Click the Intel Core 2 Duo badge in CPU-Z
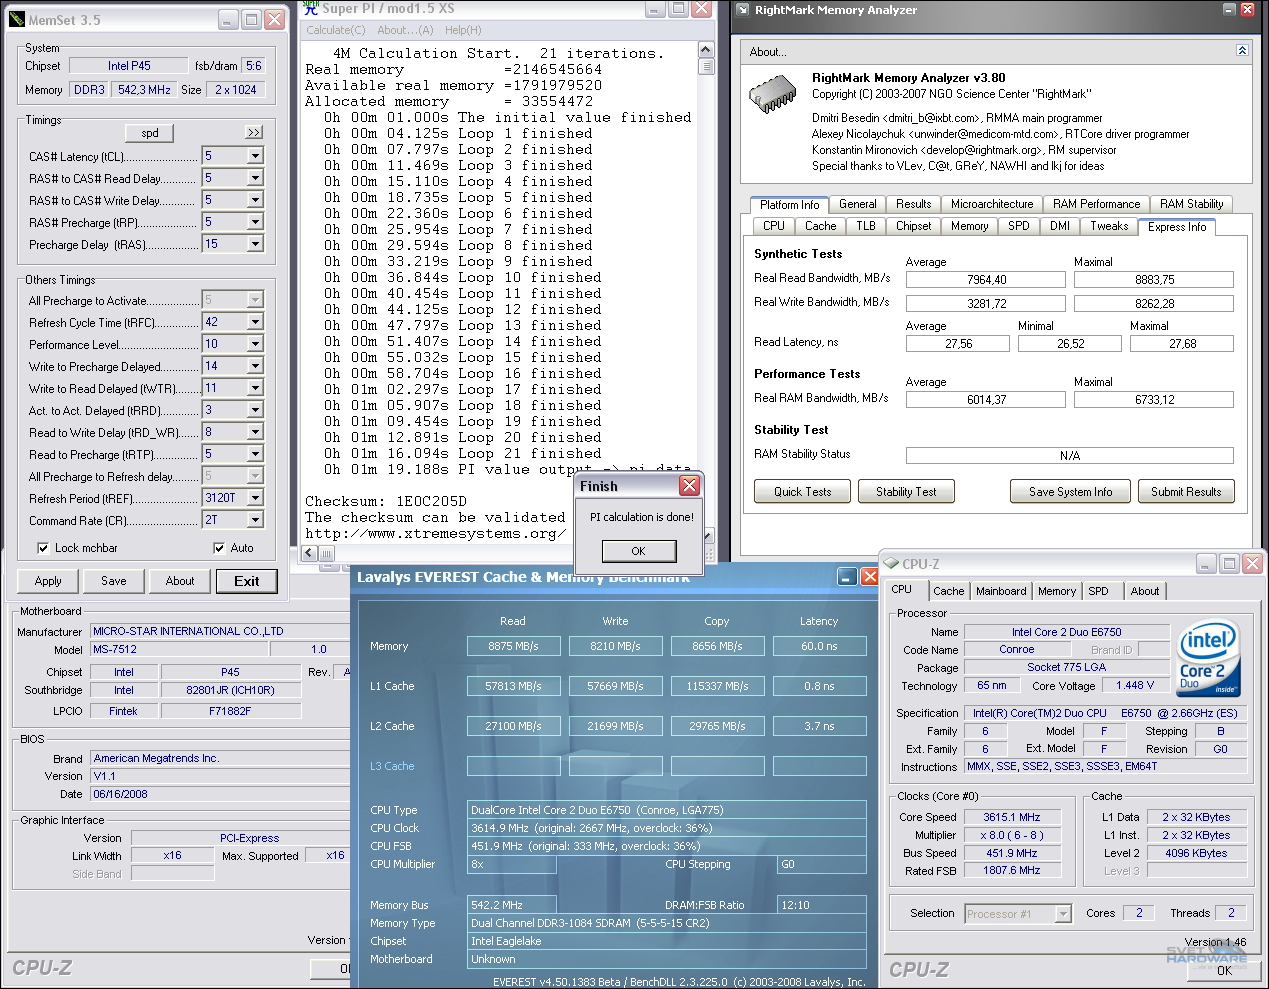 tap(1208, 658)
